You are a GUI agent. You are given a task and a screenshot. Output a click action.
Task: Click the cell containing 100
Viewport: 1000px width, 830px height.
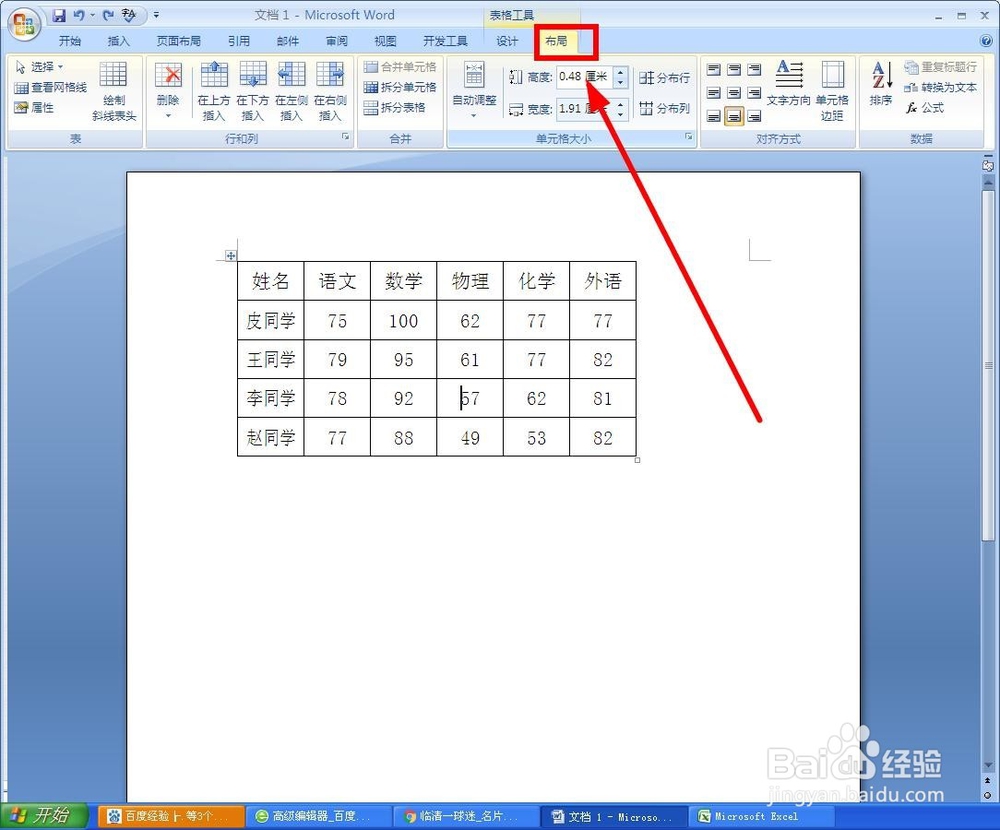coord(403,320)
